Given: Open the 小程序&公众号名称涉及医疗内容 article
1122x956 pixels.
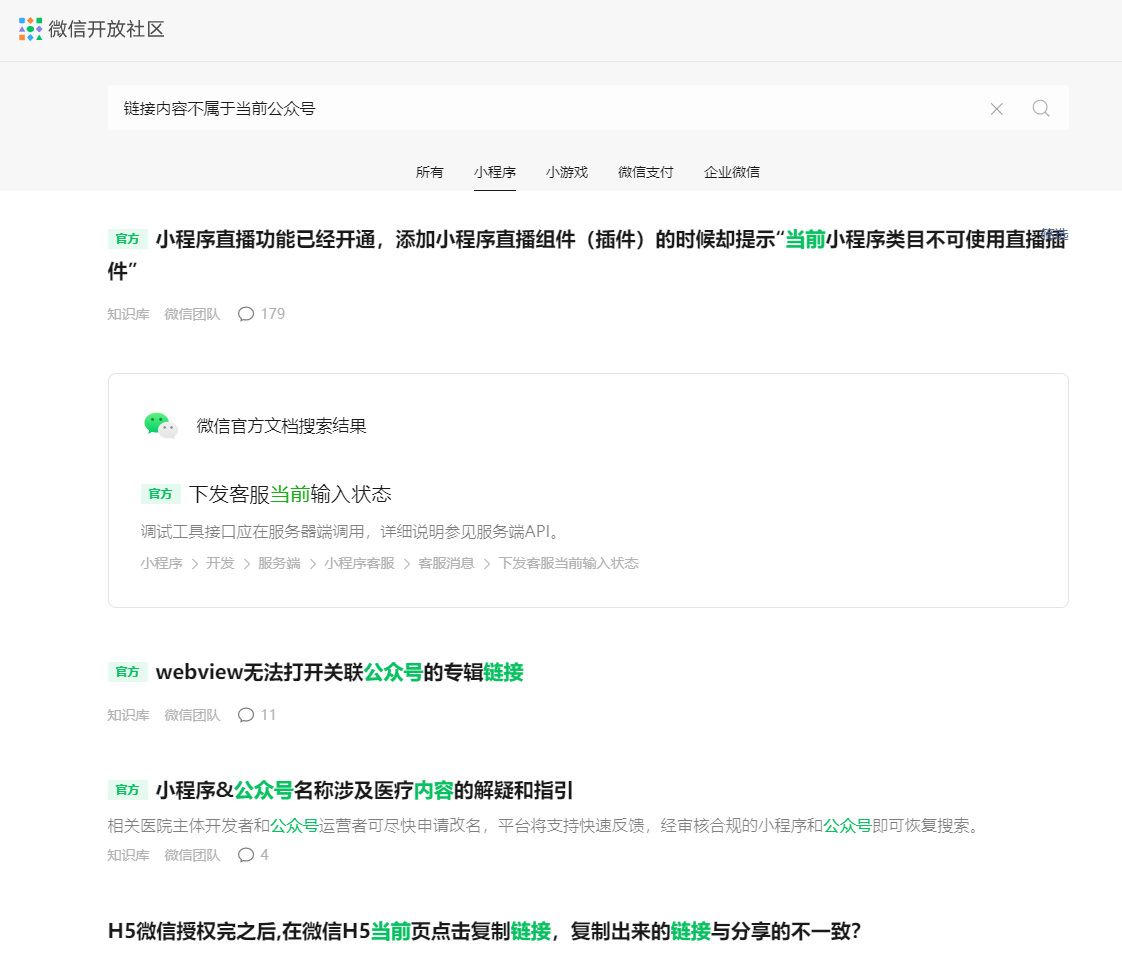Looking at the screenshot, I should (x=364, y=791).
